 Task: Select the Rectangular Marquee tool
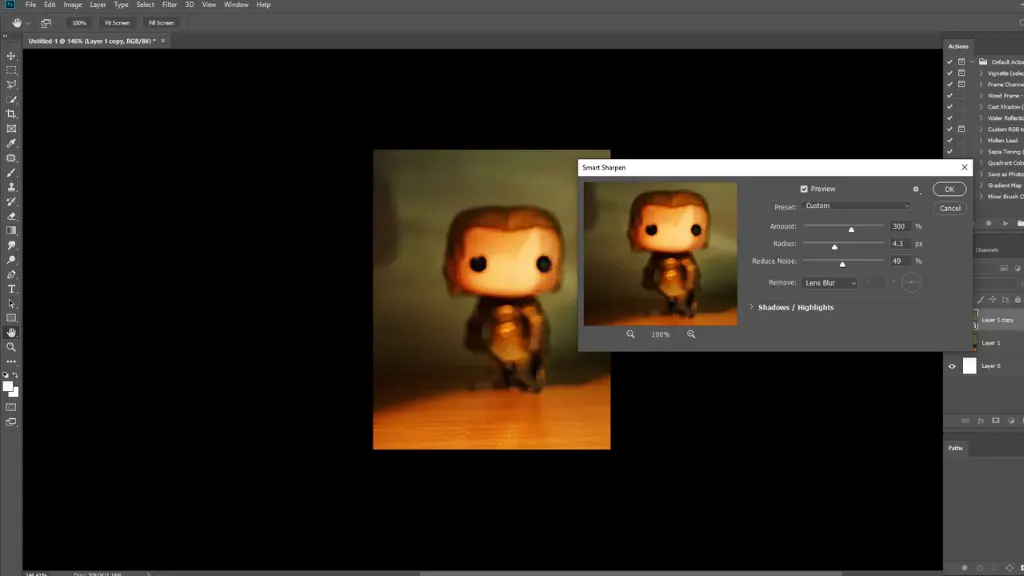(x=11, y=70)
